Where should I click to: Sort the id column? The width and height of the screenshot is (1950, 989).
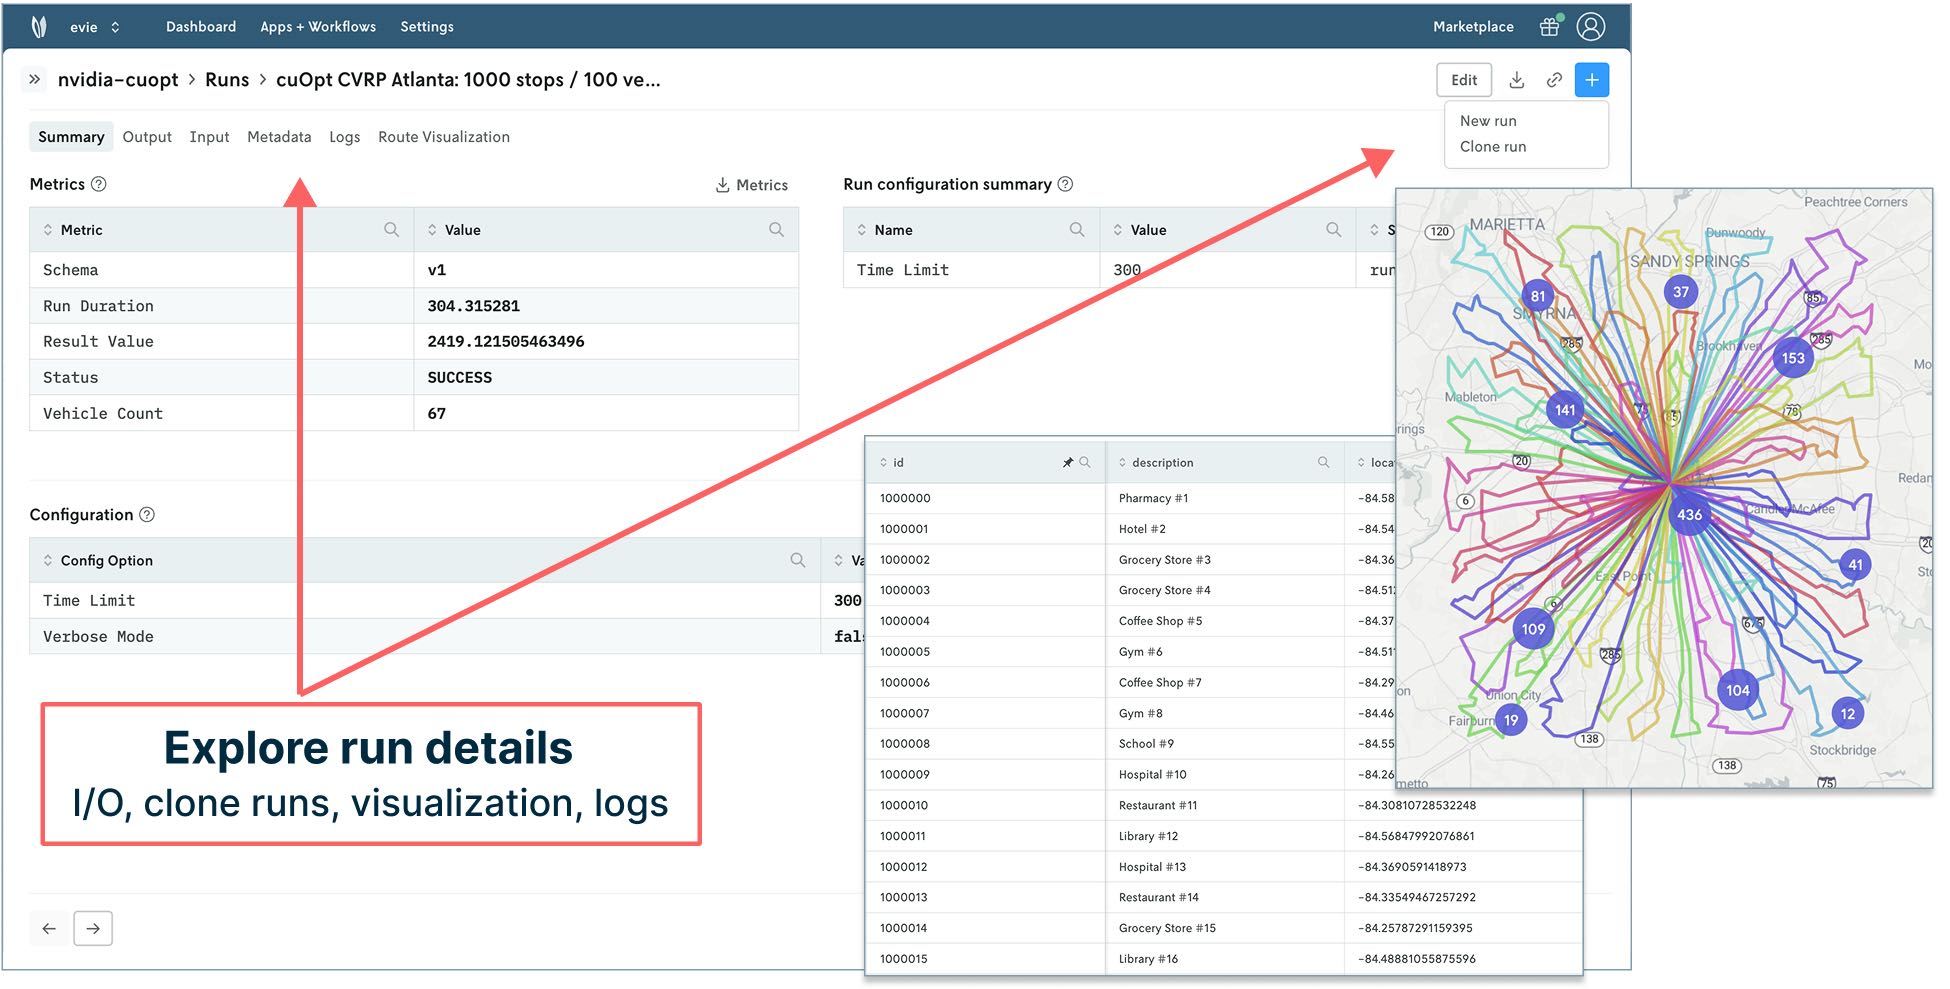point(883,463)
